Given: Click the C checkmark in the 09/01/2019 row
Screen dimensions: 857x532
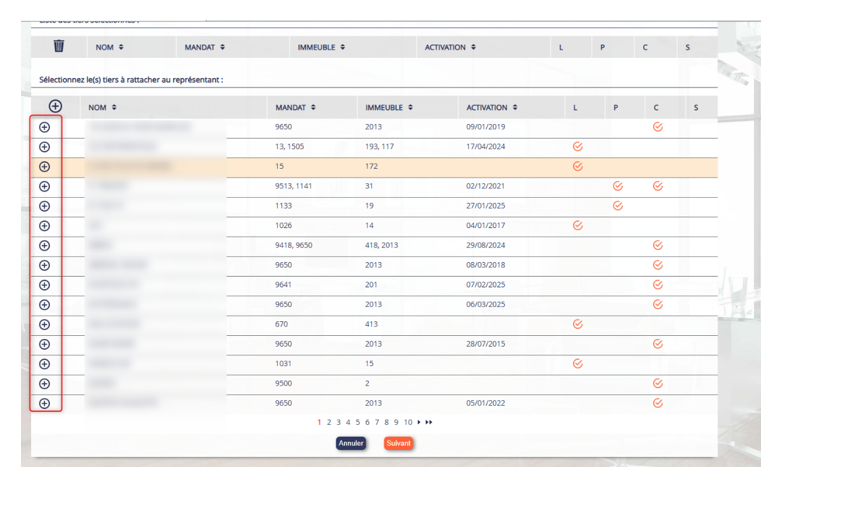Looking at the screenshot, I should point(657,127).
